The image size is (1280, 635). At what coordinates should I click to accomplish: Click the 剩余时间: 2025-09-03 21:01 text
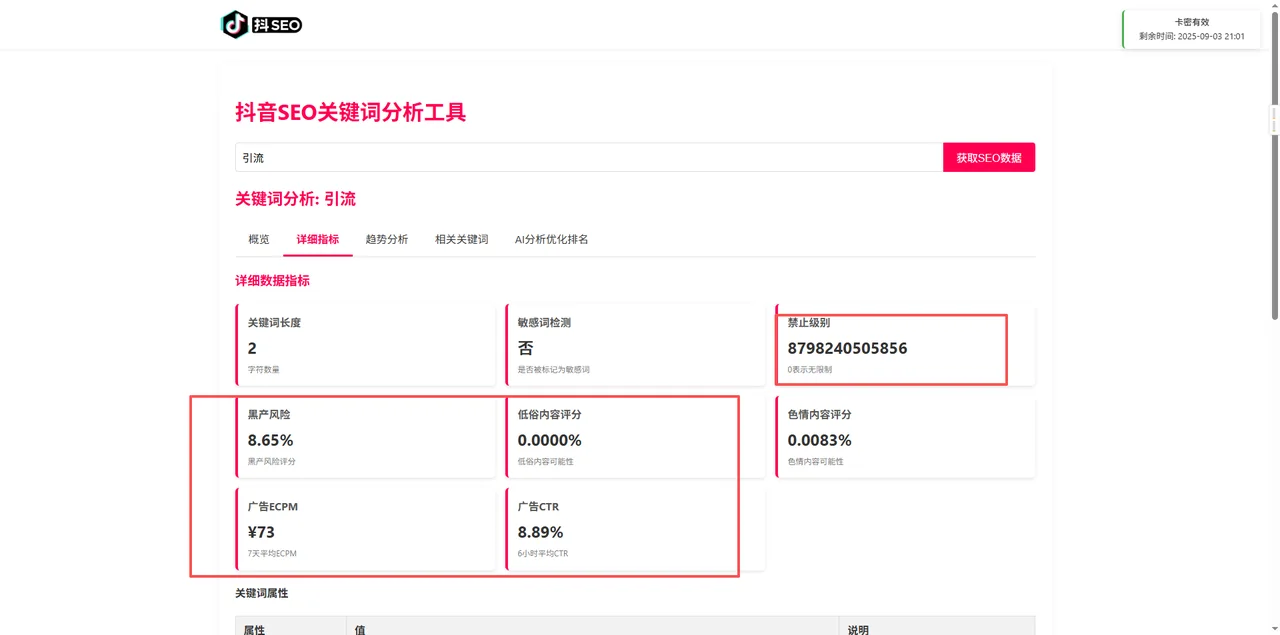point(1192,36)
